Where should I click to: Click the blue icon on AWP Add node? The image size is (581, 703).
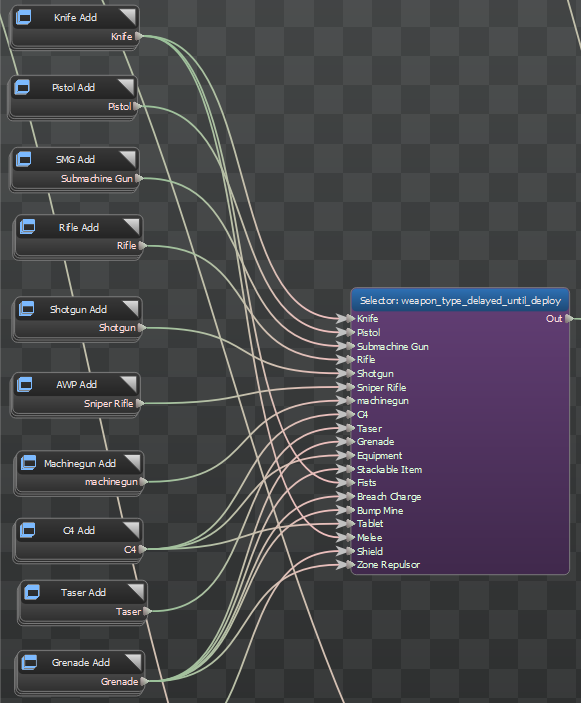(x=25, y=384)
